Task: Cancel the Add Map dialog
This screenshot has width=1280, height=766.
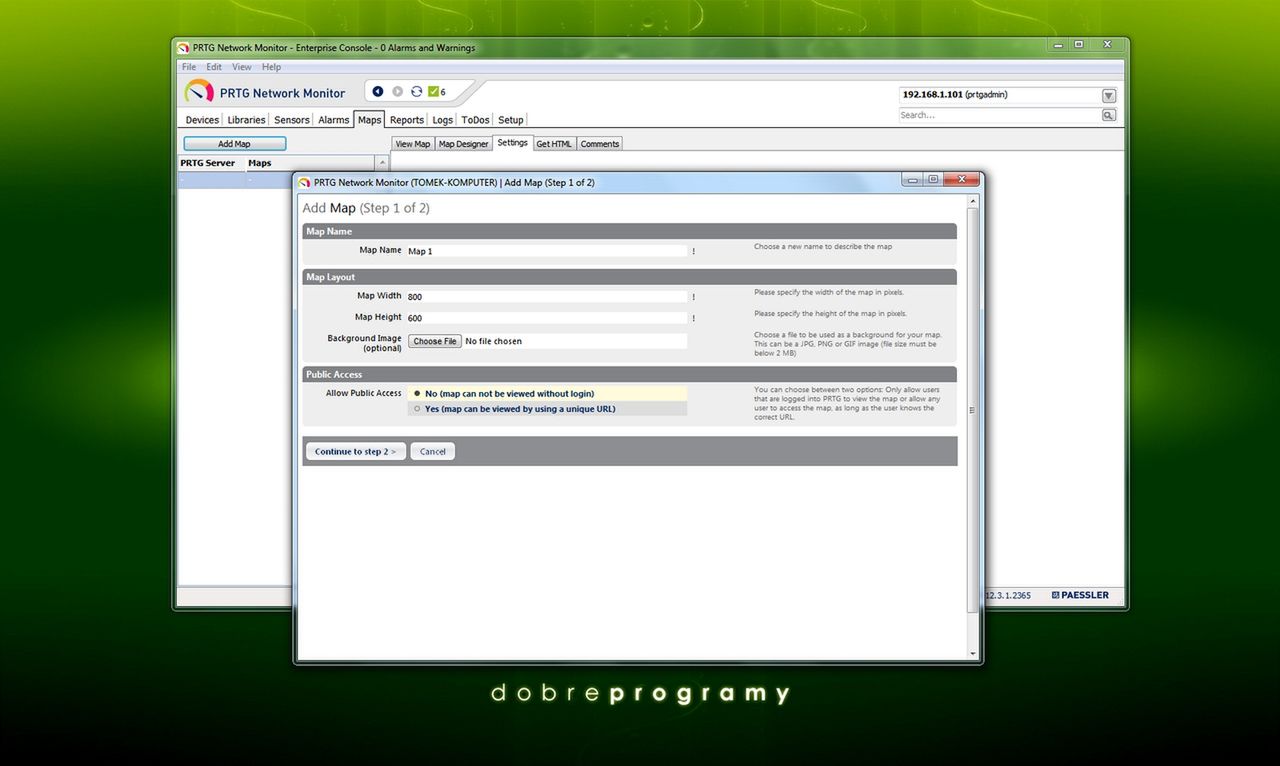Action: point(433,452)
